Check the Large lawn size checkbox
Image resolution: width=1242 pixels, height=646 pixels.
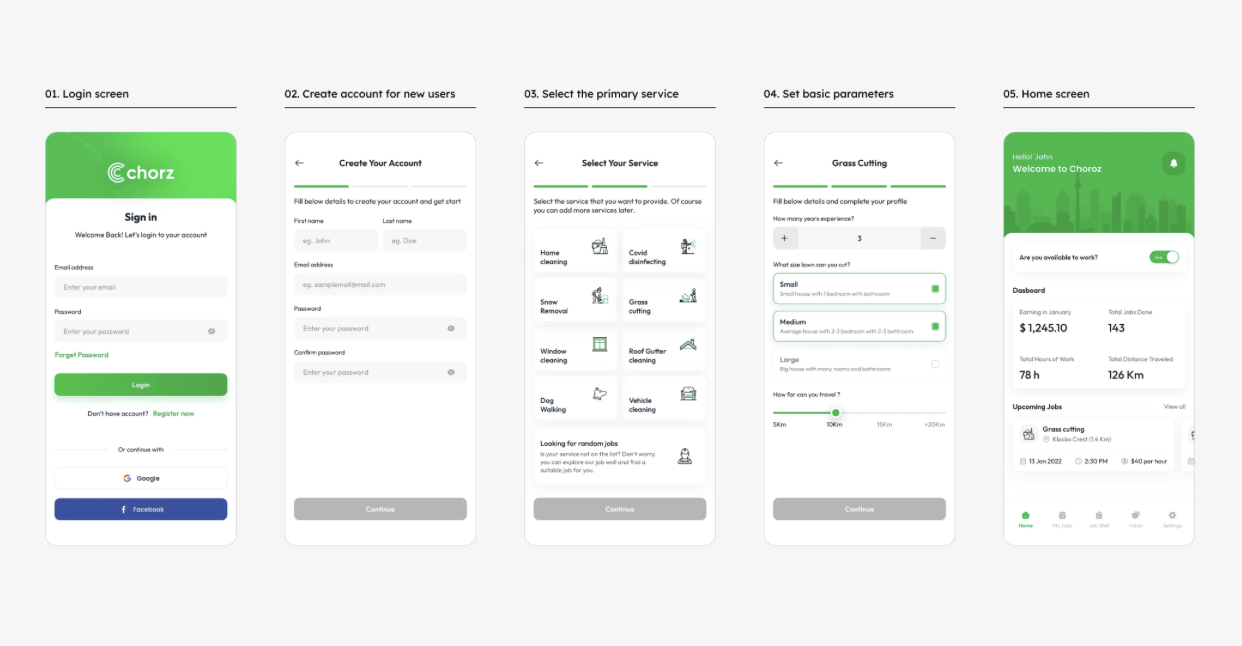coord(935,364)
